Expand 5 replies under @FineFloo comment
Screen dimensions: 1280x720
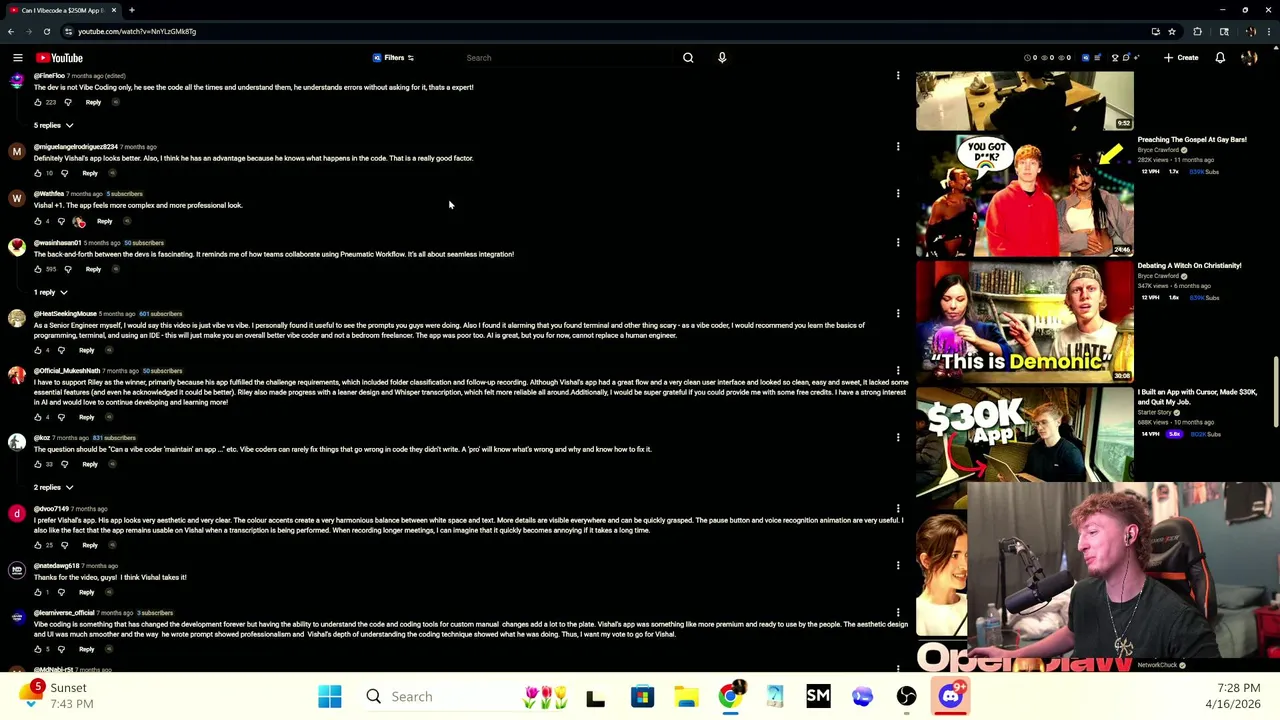pyautogui.click(x=53, y=125)
